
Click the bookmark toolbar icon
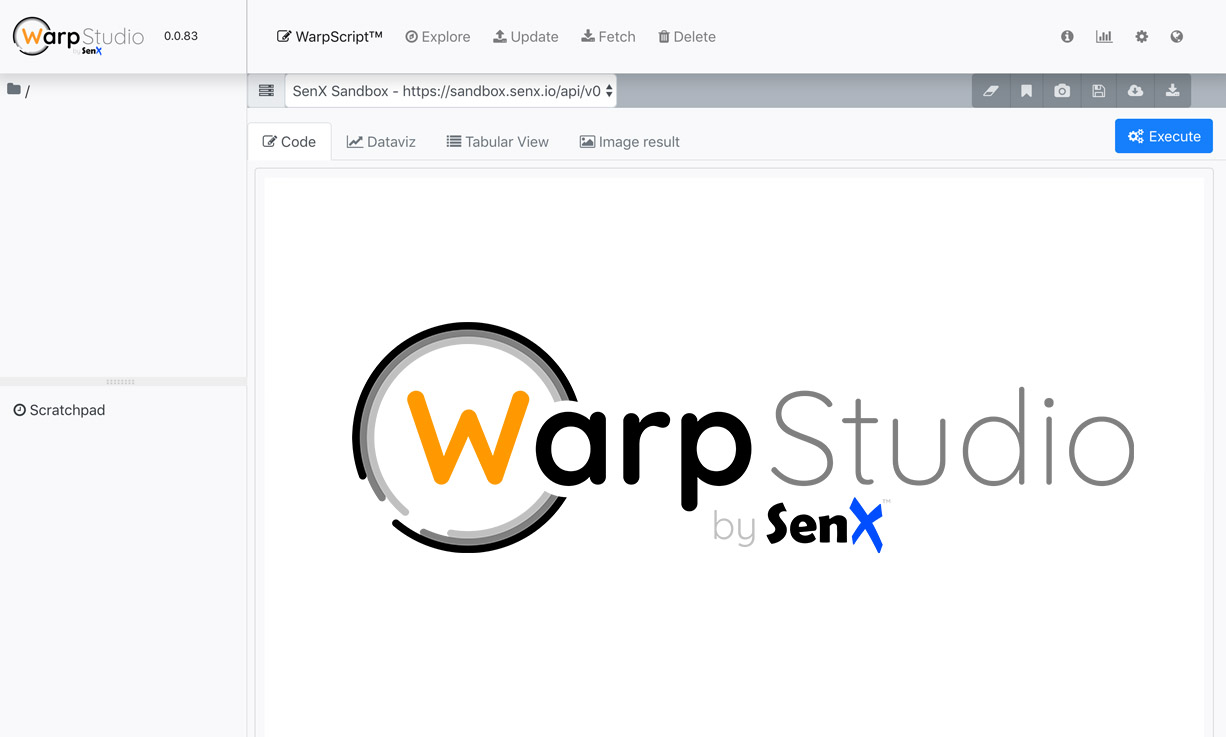[1026, 91]
